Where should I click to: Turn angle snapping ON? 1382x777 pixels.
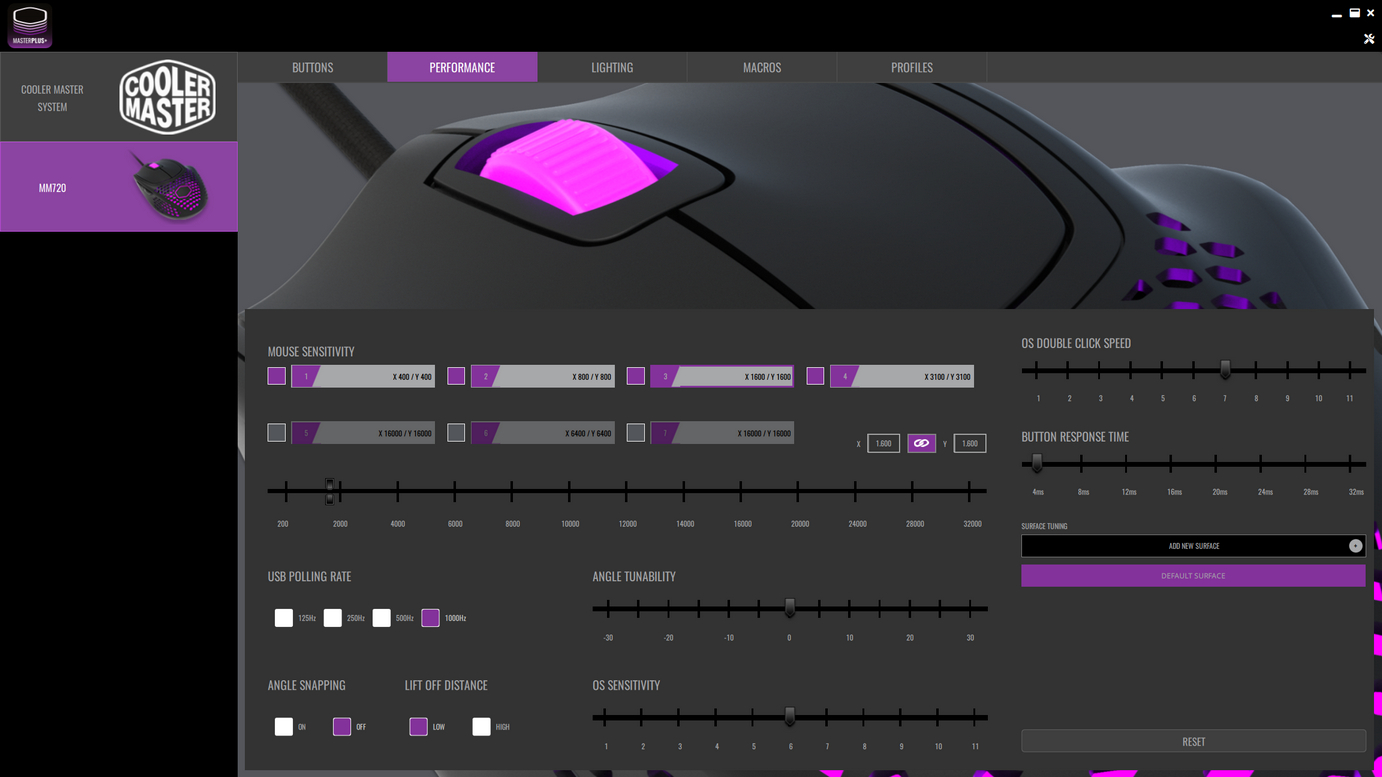pos(284,727)
